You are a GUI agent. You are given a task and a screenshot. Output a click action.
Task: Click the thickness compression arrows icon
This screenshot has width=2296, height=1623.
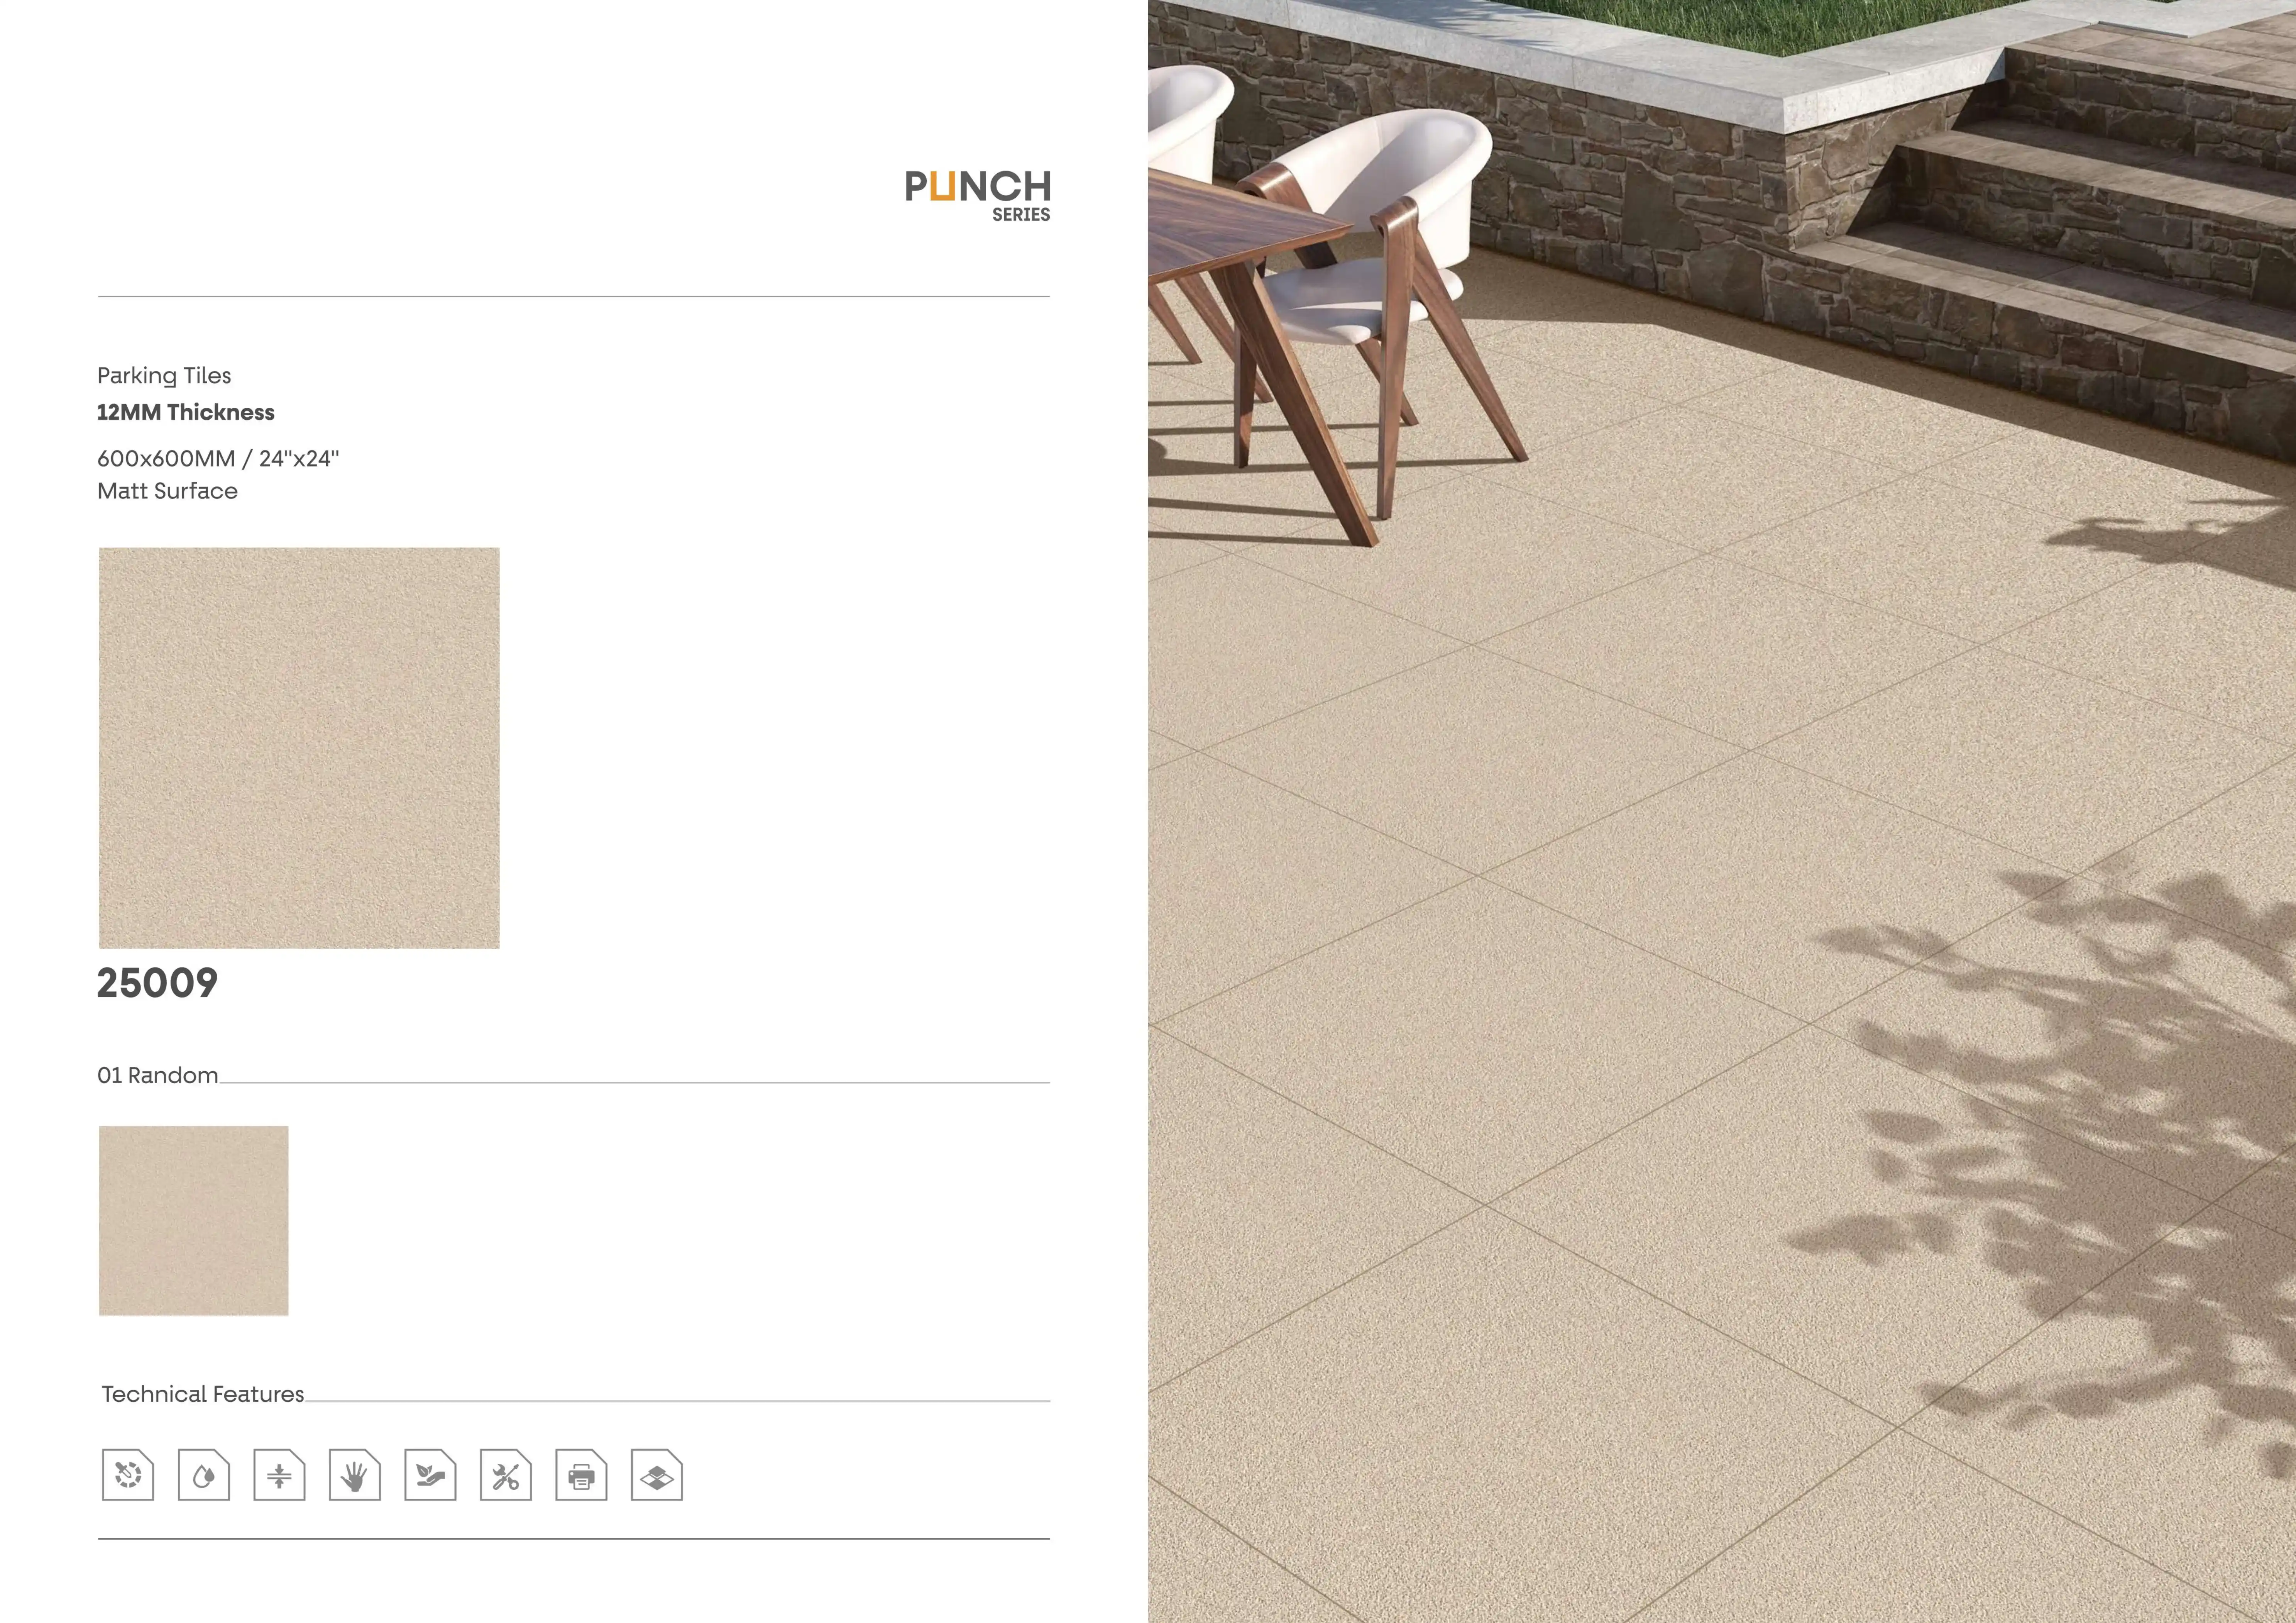pos(279,1475)
